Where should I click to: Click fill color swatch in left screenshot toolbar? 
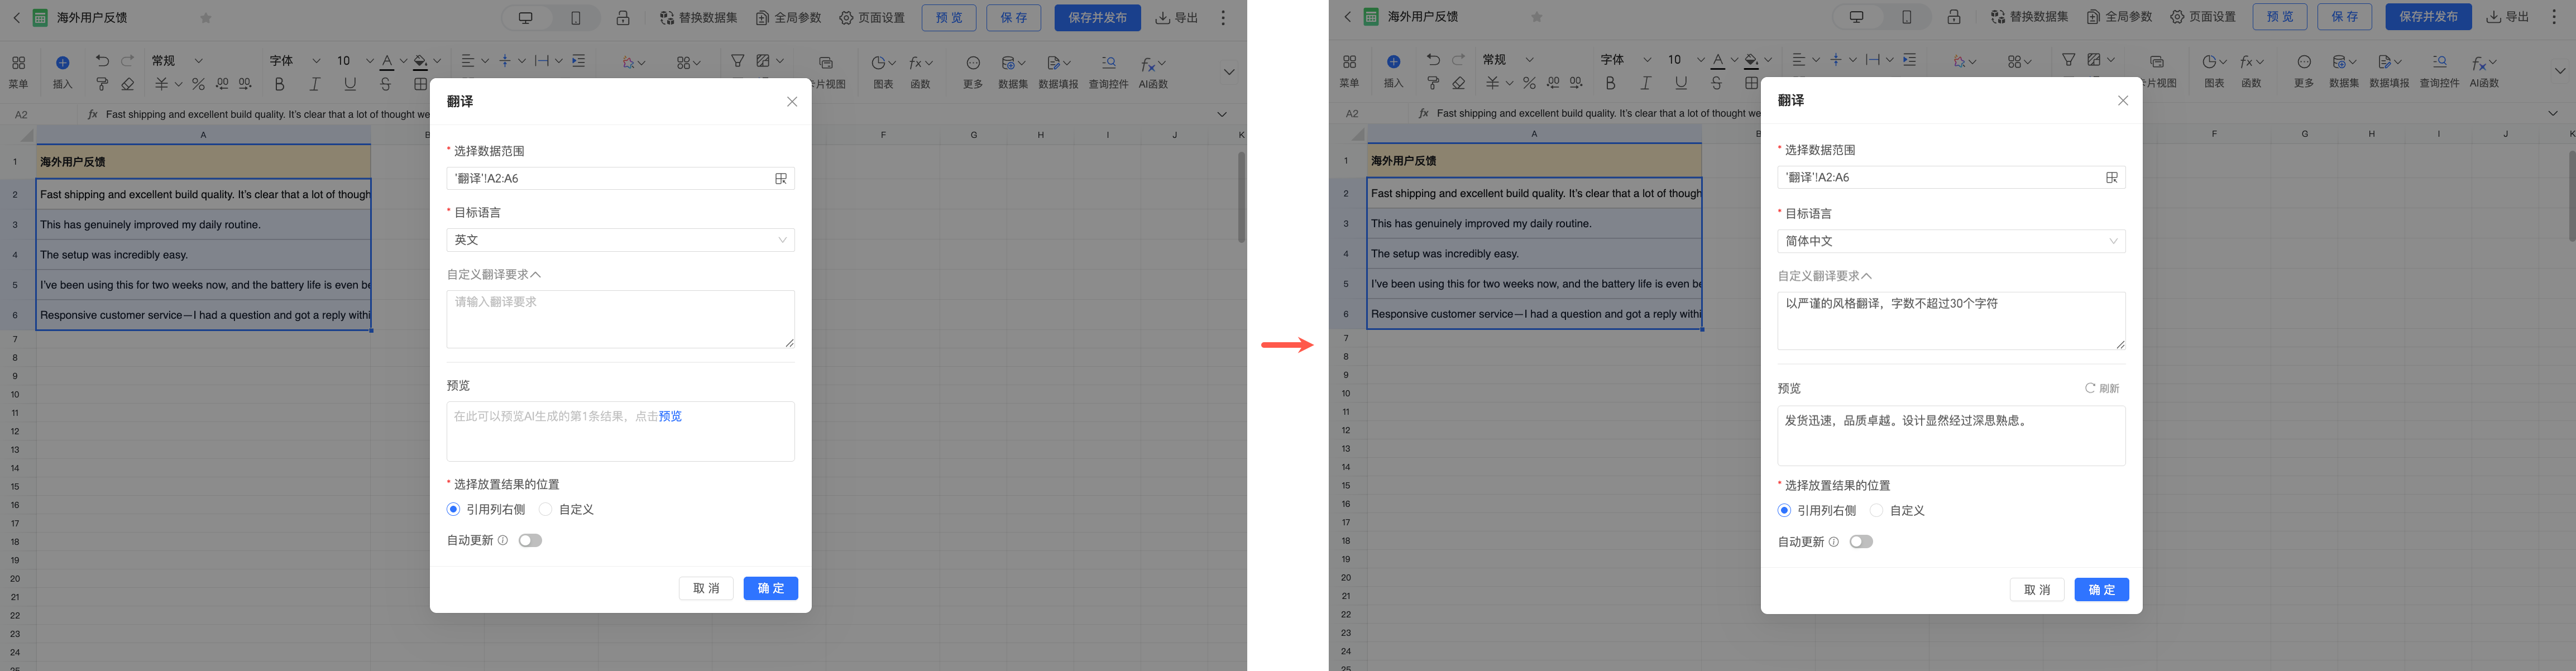421,62
